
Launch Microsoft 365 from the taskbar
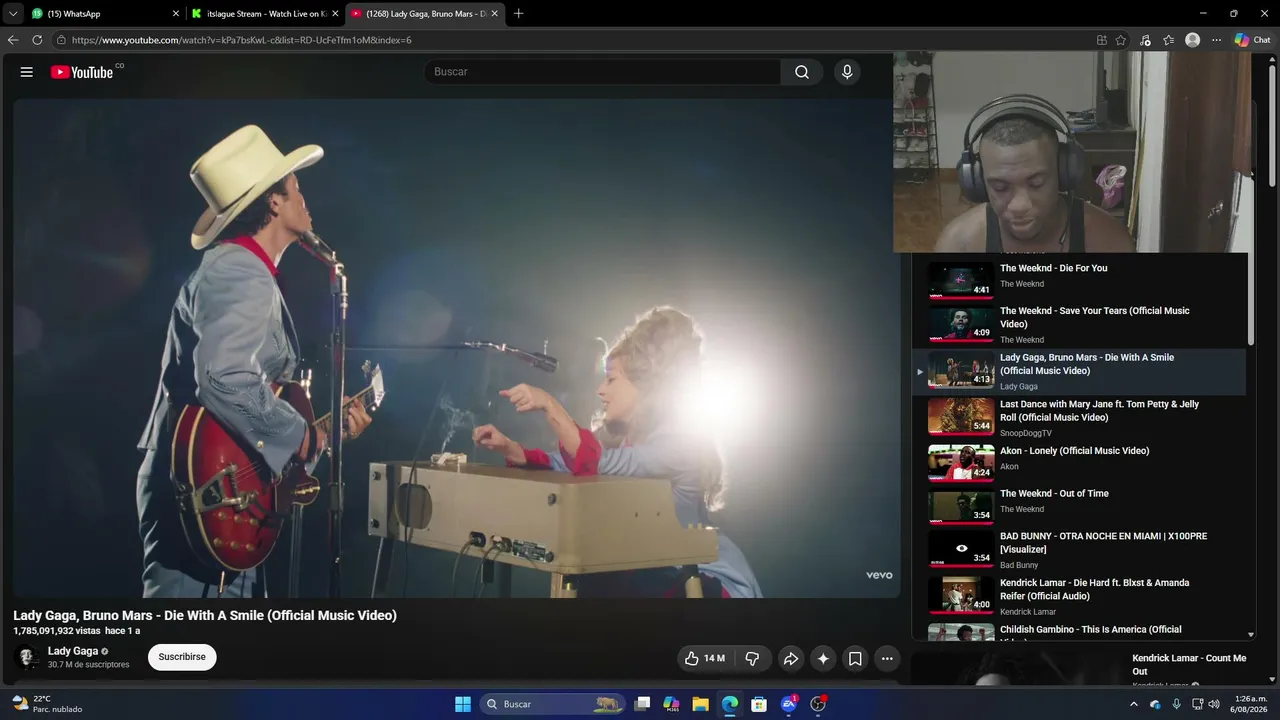click(x=672, y=704)
